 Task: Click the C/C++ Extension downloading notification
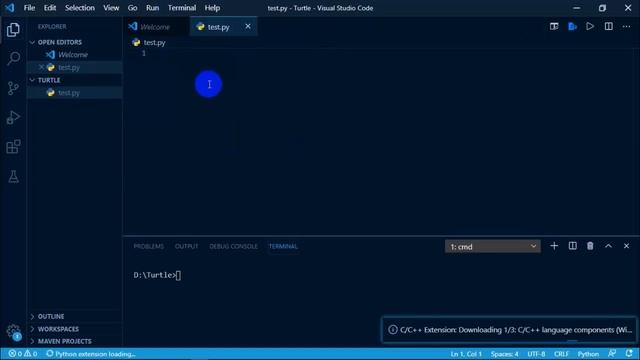(509, 329)
